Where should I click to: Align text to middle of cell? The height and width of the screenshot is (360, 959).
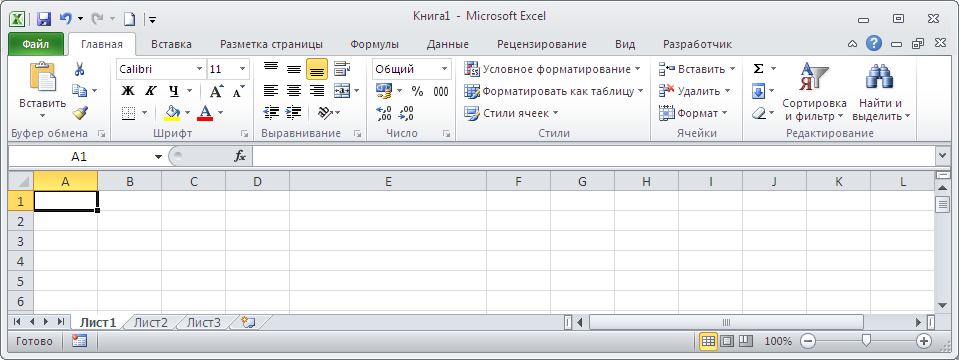294,68
